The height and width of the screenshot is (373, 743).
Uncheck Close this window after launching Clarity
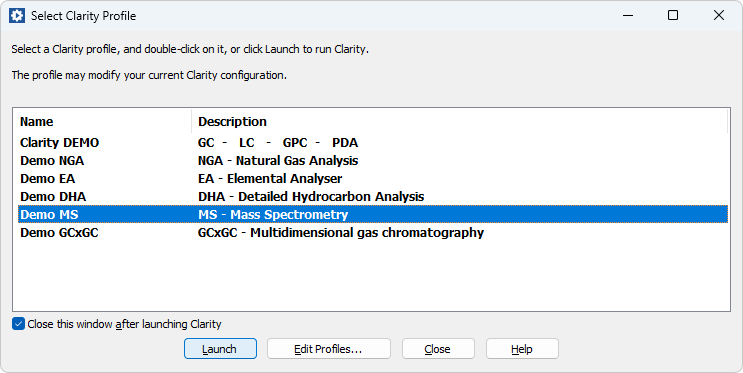click(18, 324)
